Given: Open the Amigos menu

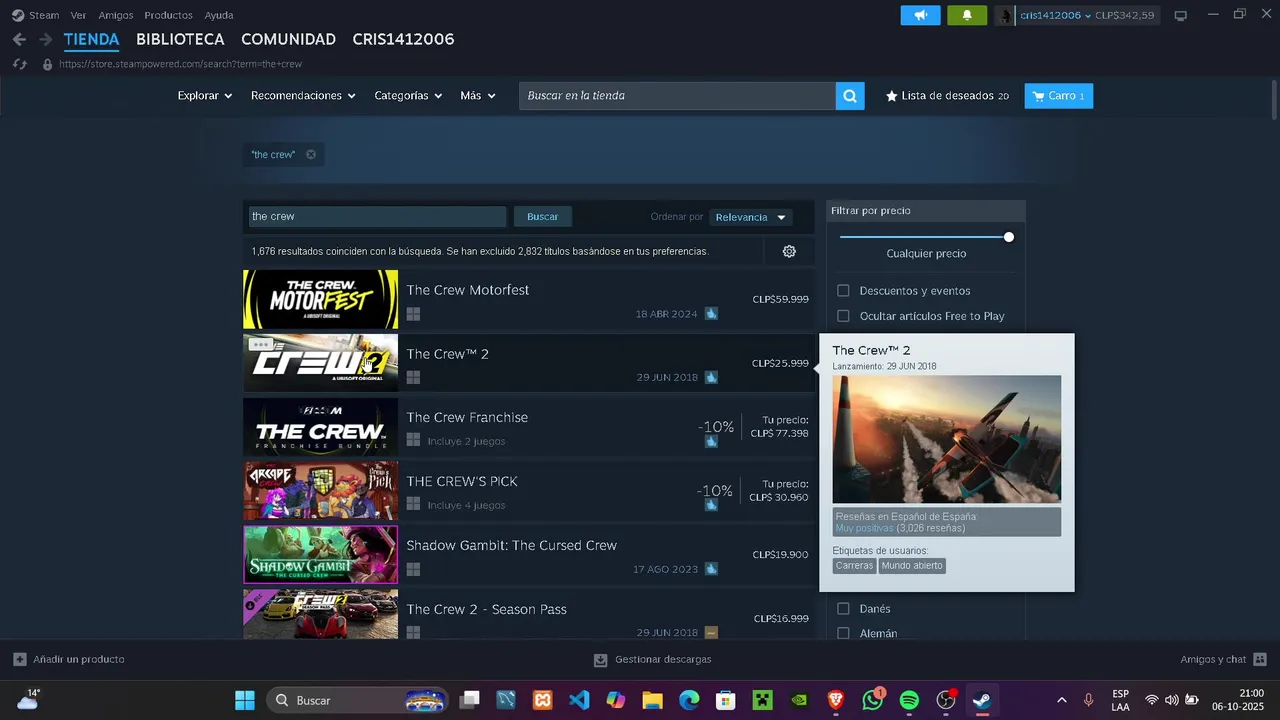Looking at the screenshot, I should 116,15.
